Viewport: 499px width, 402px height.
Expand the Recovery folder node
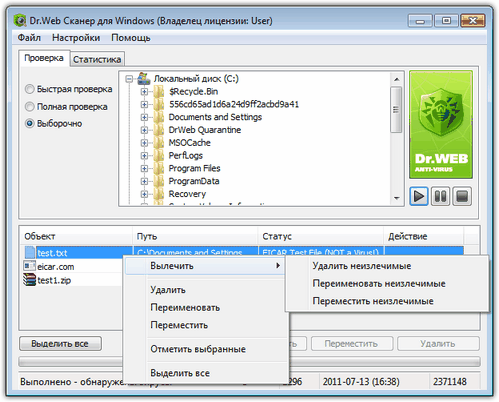144,194
